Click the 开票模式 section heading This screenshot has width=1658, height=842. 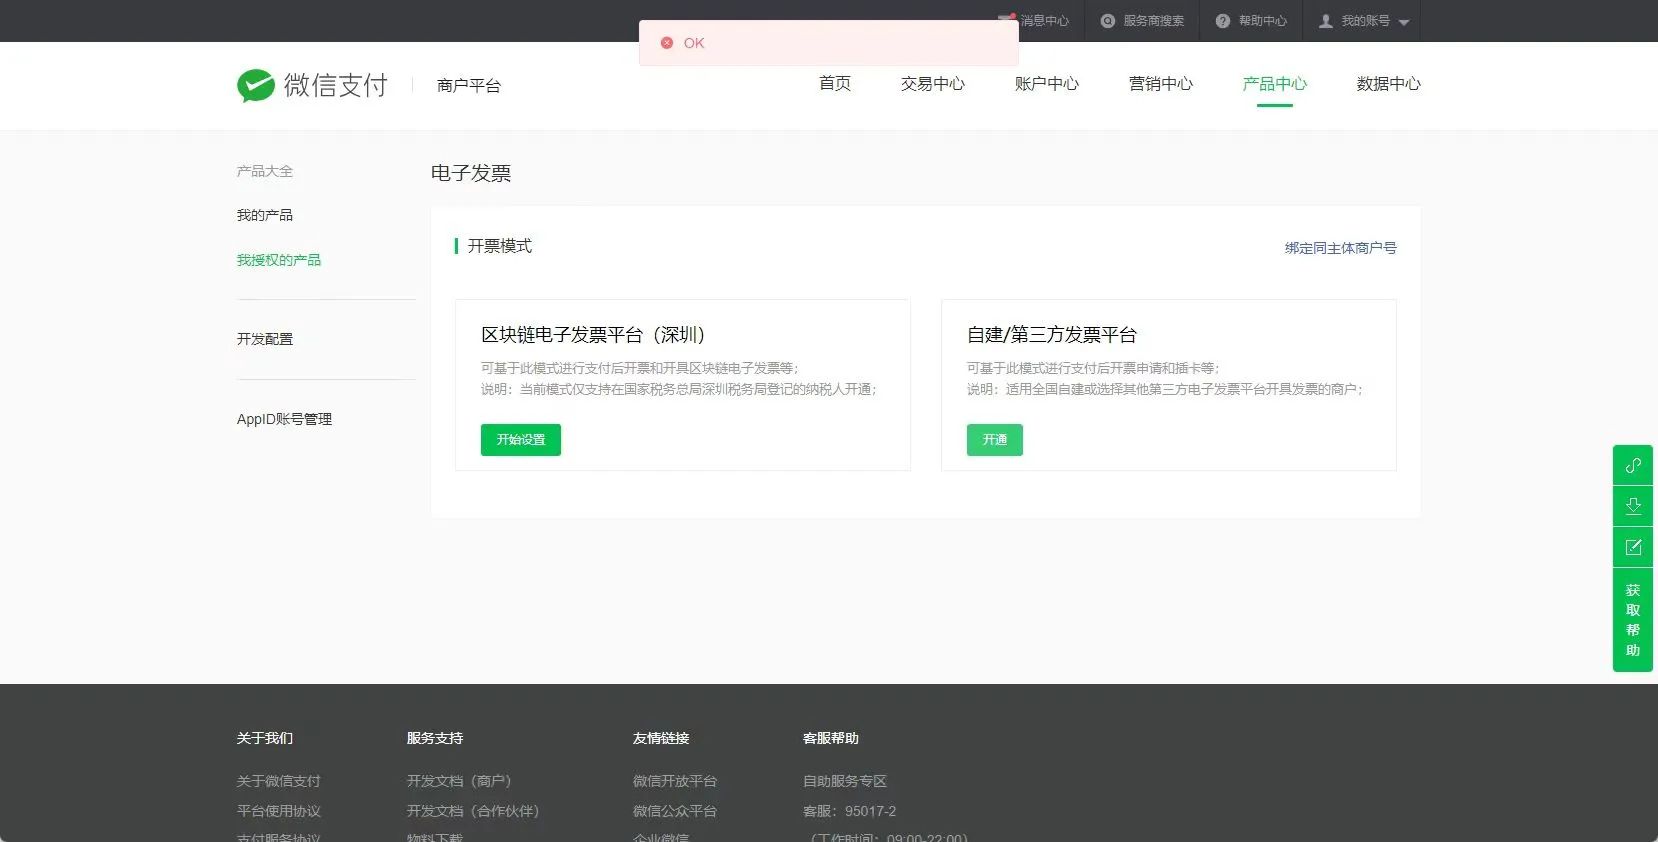[x=500, y=246]
